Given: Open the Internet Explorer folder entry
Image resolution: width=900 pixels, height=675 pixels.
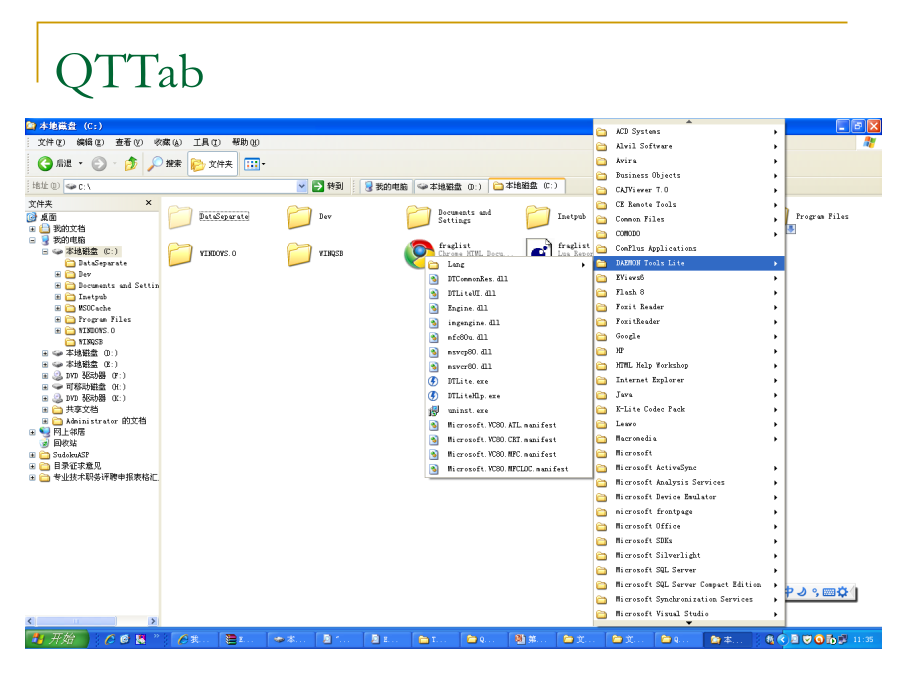Looking at the screenshot, I should [x=689, y=380].
